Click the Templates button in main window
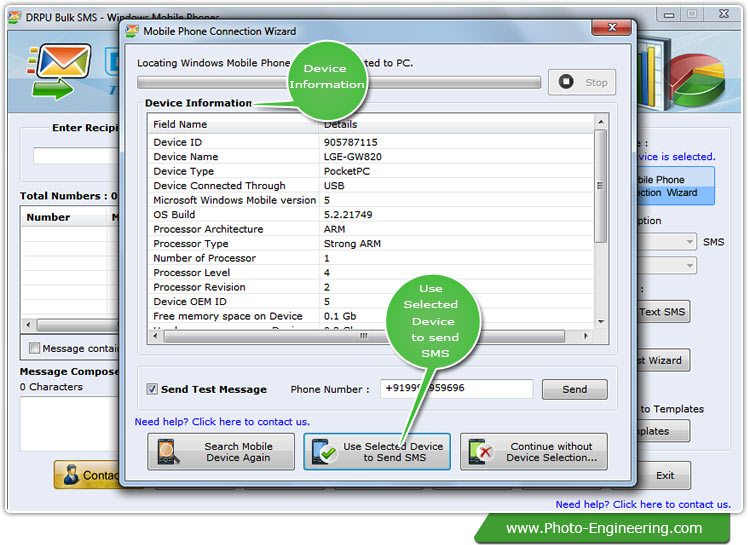The height and width of the screenshot is (545, 748). click(x=663, y=431)
